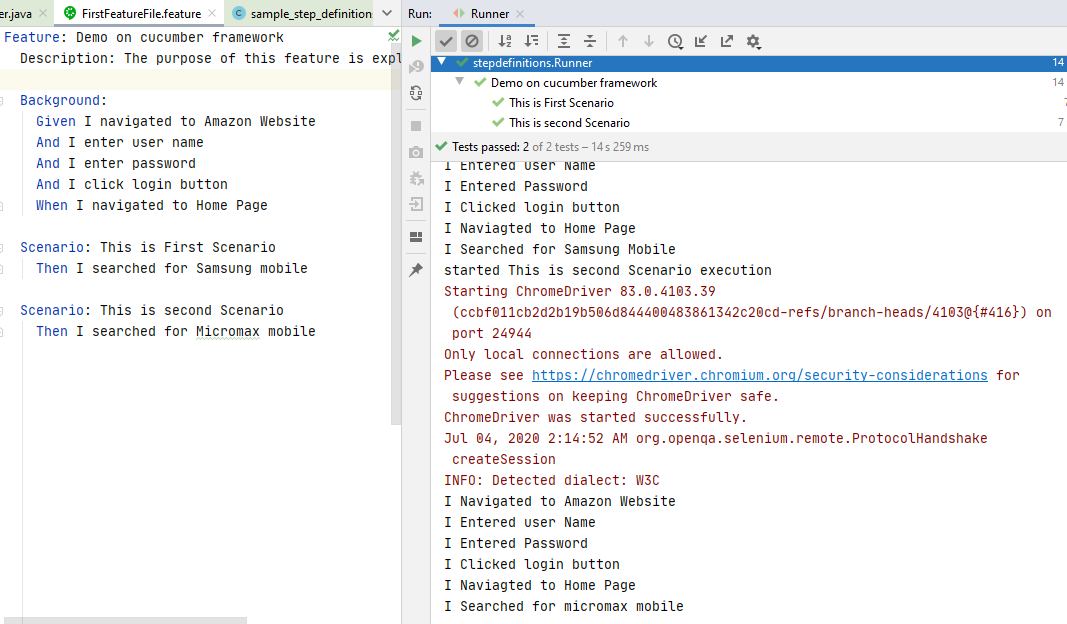Screen dimensions: 1067x624
Task: Go to next failed test arrow
Action: [649, 42]
